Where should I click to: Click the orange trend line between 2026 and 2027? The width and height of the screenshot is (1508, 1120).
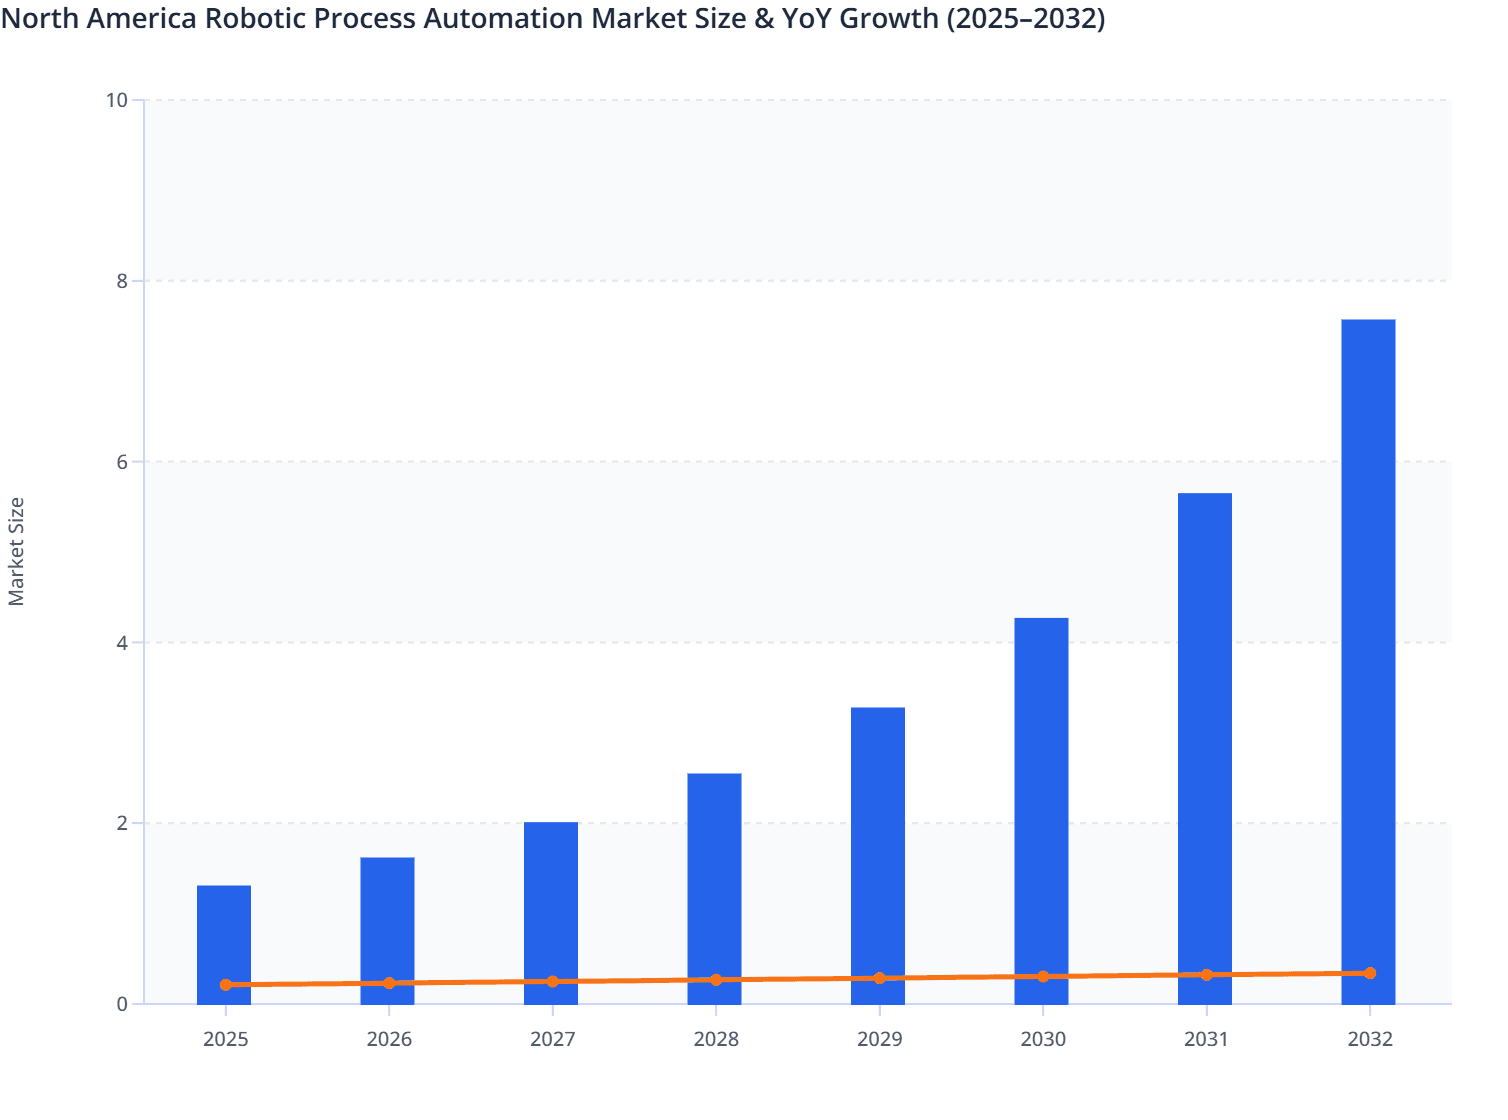tap(470, 982)
